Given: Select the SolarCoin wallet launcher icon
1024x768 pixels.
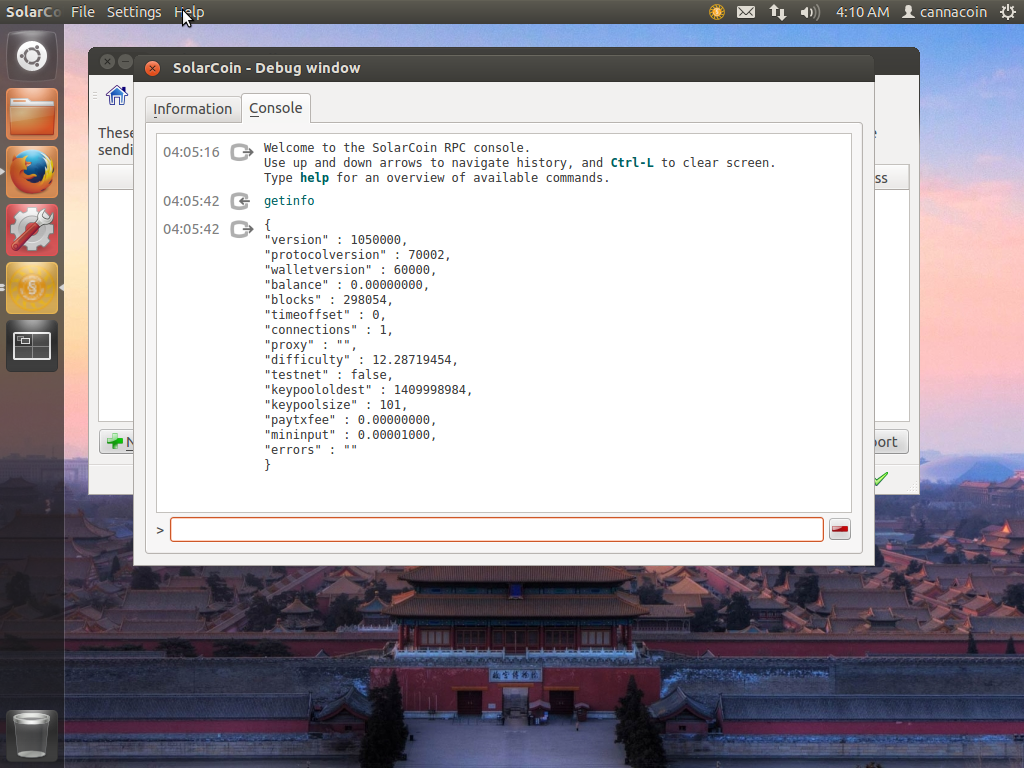Looking at the screenshot, I should pos(32,288).
